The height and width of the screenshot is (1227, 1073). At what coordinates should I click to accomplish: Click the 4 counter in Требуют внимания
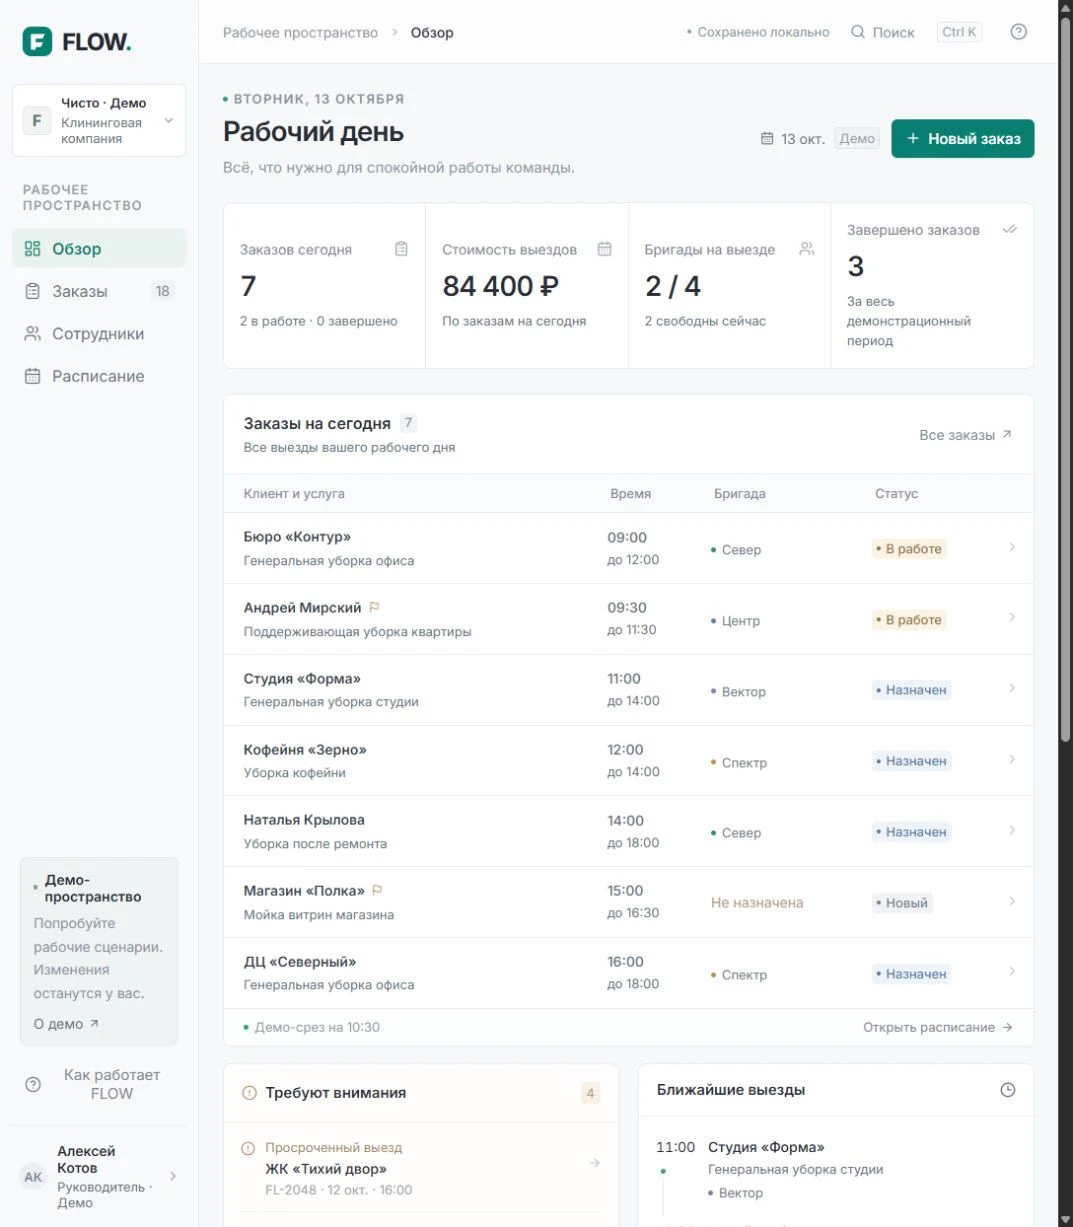(590, 1093)
